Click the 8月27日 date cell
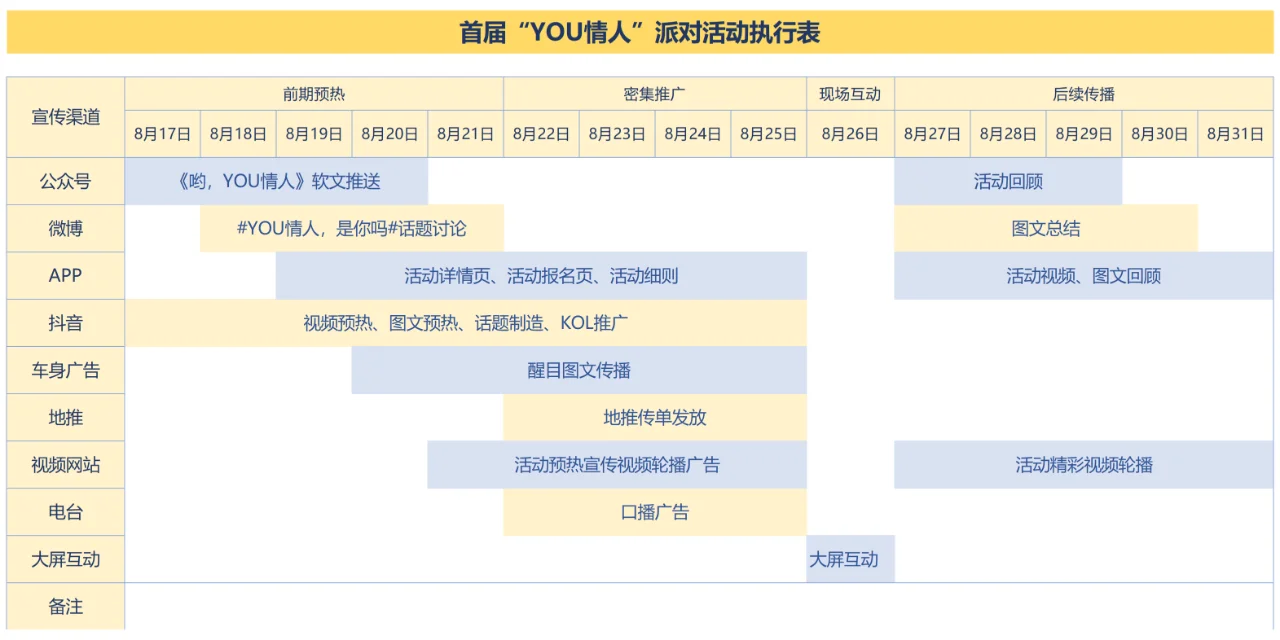Screen dimensions: 1280x640 (932, 134)
